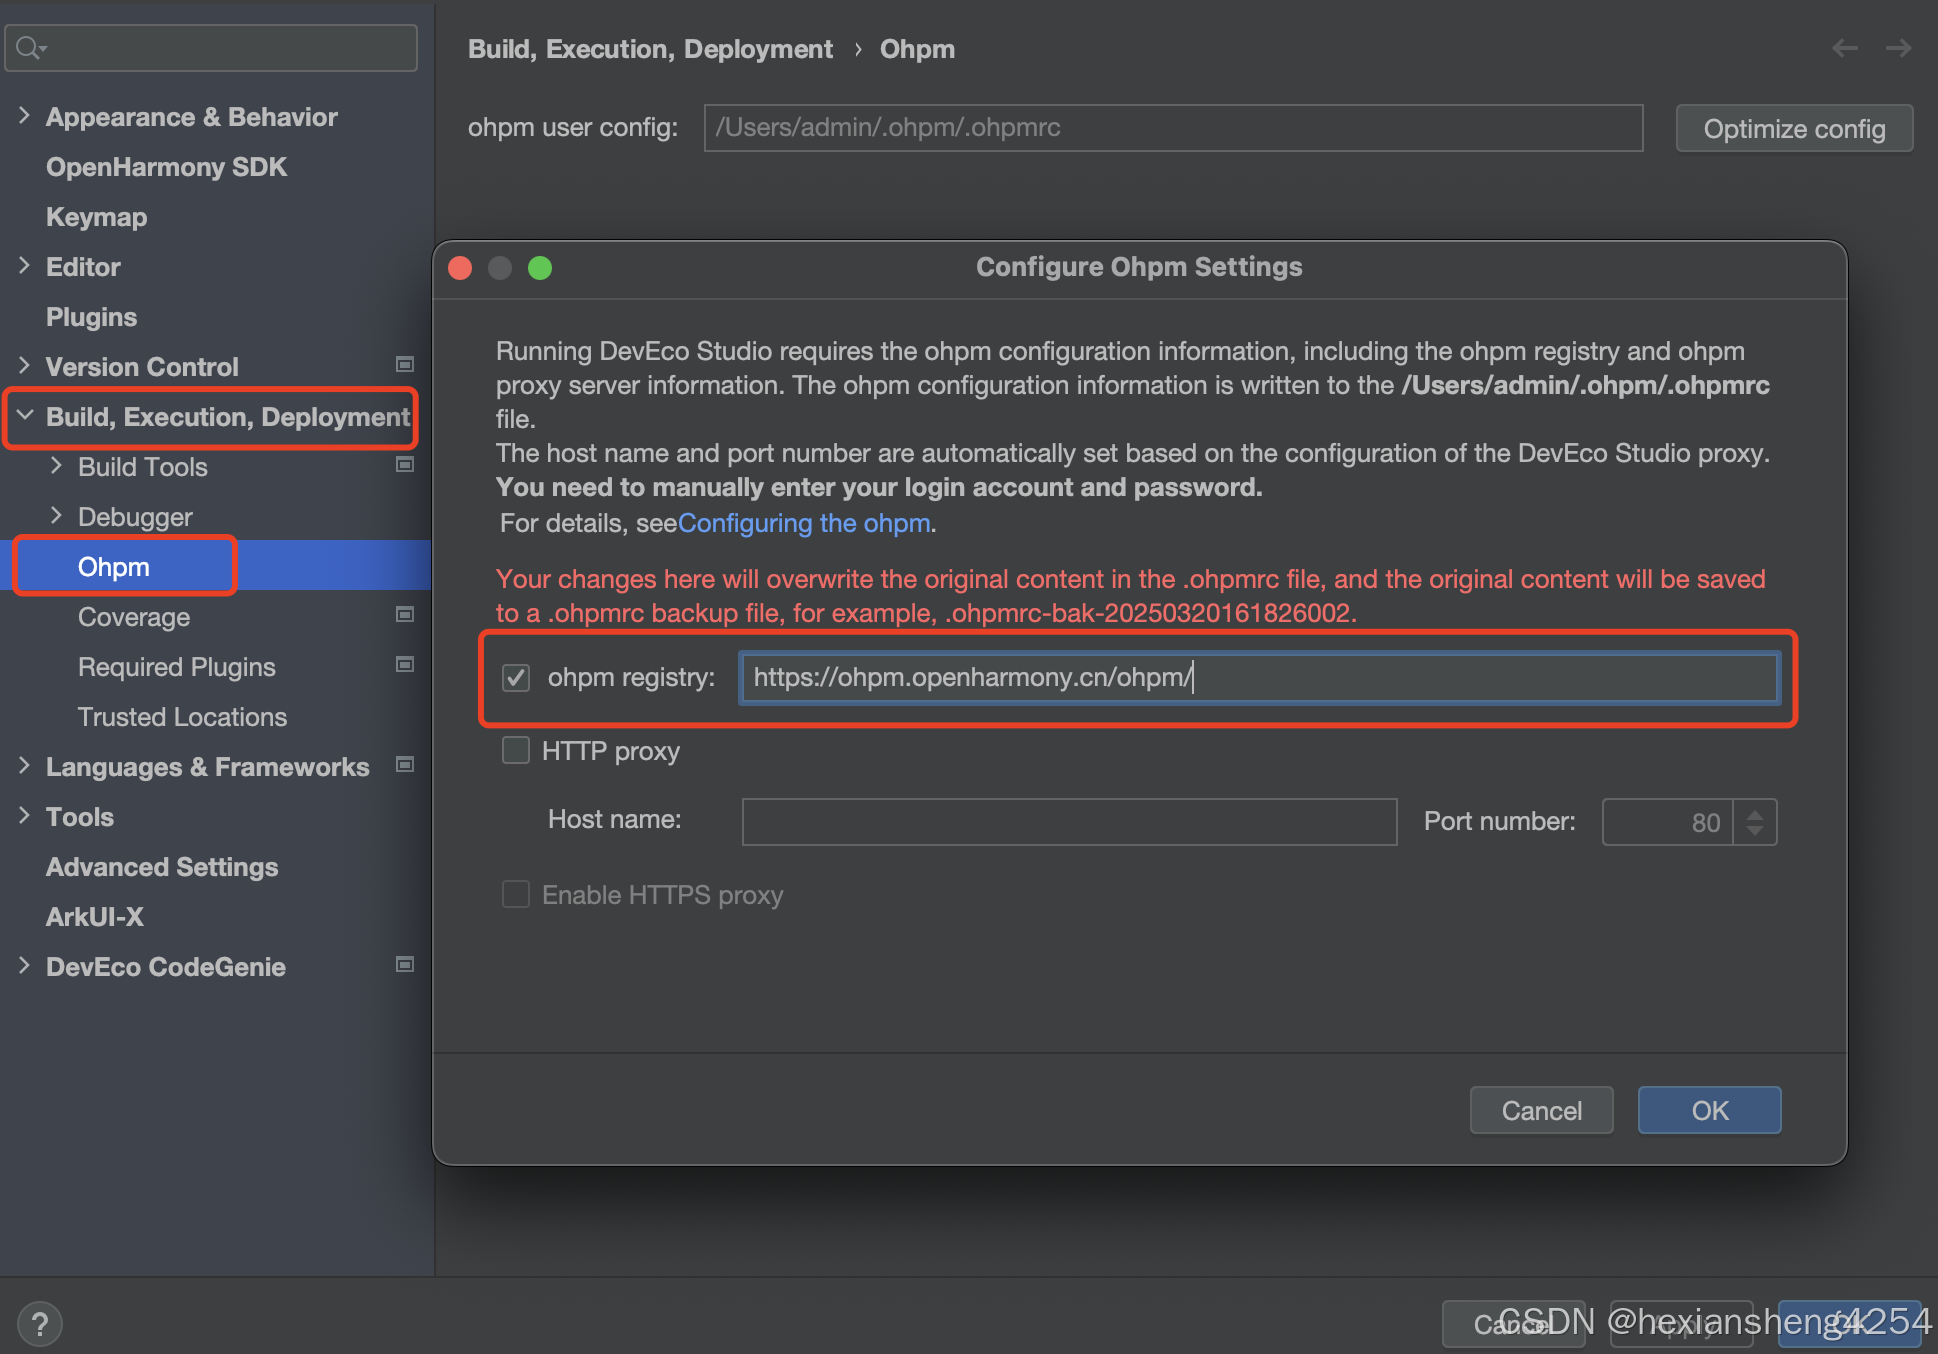Uncheck the ohpm registry checkbox

(x=516, y=678)
